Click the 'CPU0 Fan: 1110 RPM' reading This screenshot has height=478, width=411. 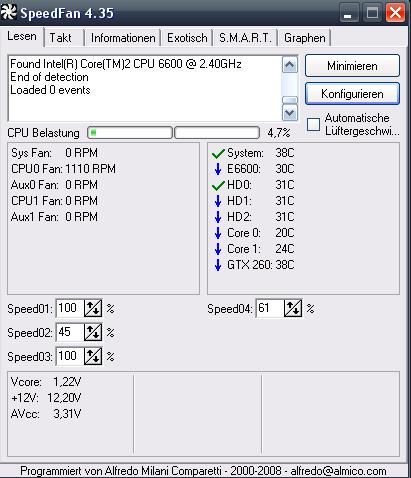tap(63, 169)
